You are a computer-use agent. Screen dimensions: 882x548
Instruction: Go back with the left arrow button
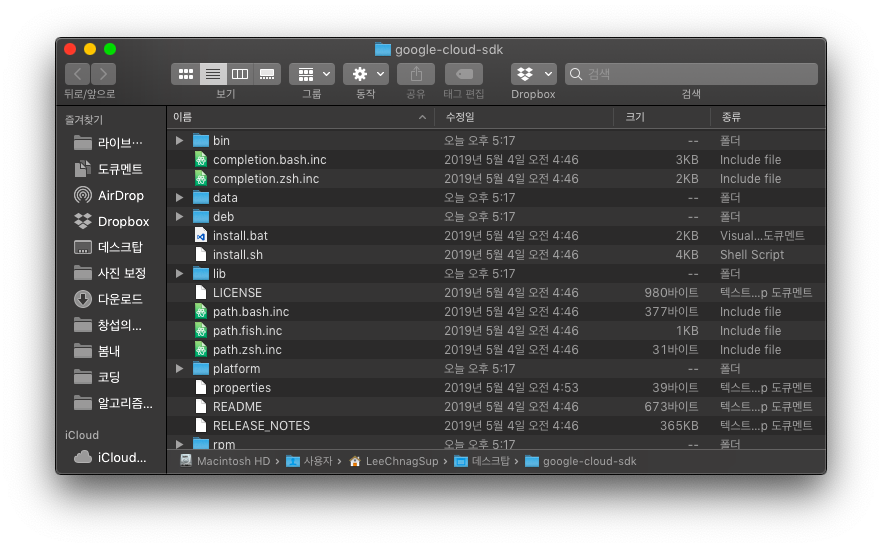(x=78, y=74)
